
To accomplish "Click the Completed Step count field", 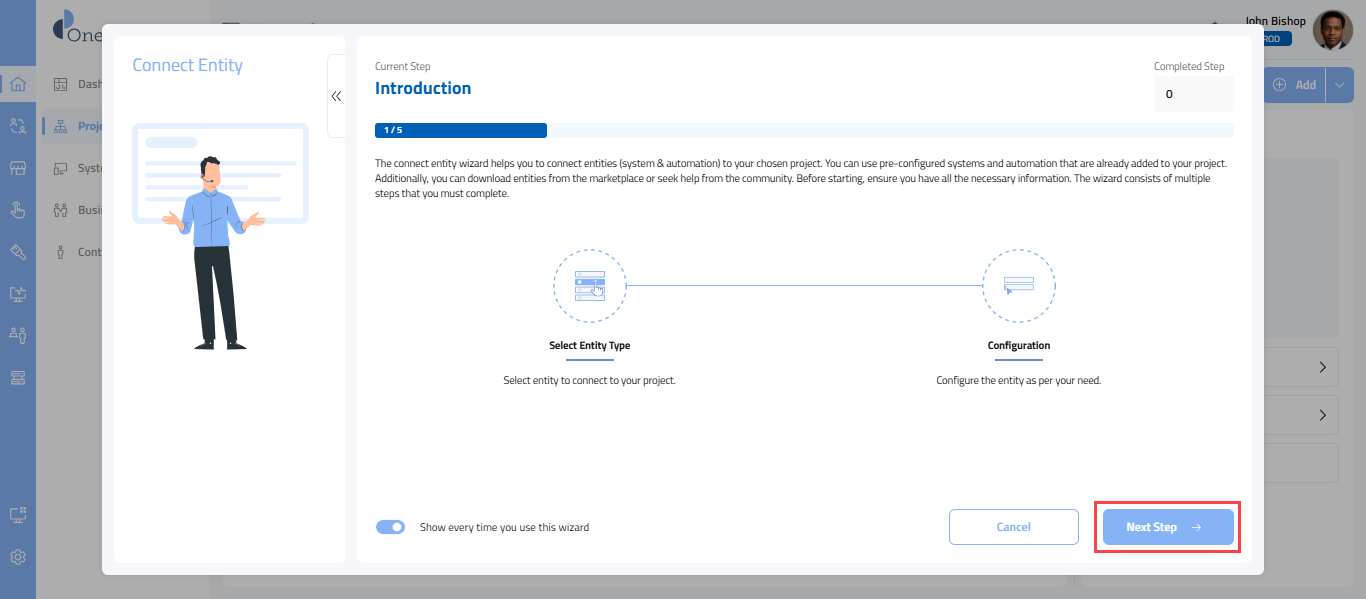I will click(1193, 94).
